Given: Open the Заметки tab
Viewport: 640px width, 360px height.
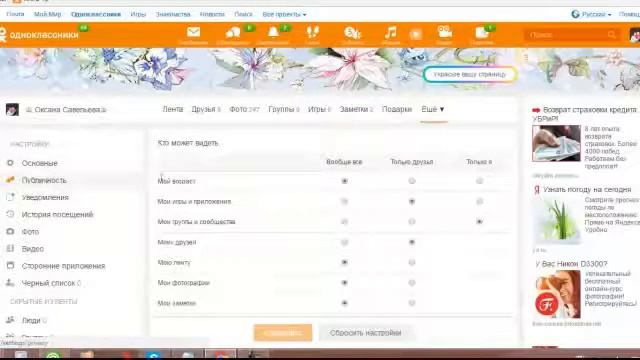Looking at the screenshot, I should click(356, 109).
